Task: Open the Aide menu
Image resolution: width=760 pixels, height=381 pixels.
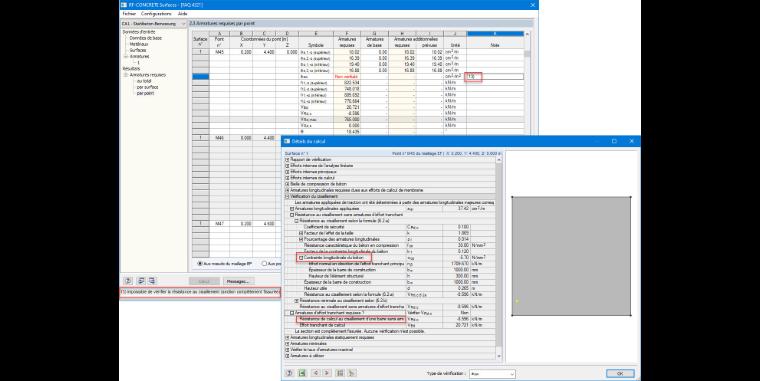Action: (182, 14)
